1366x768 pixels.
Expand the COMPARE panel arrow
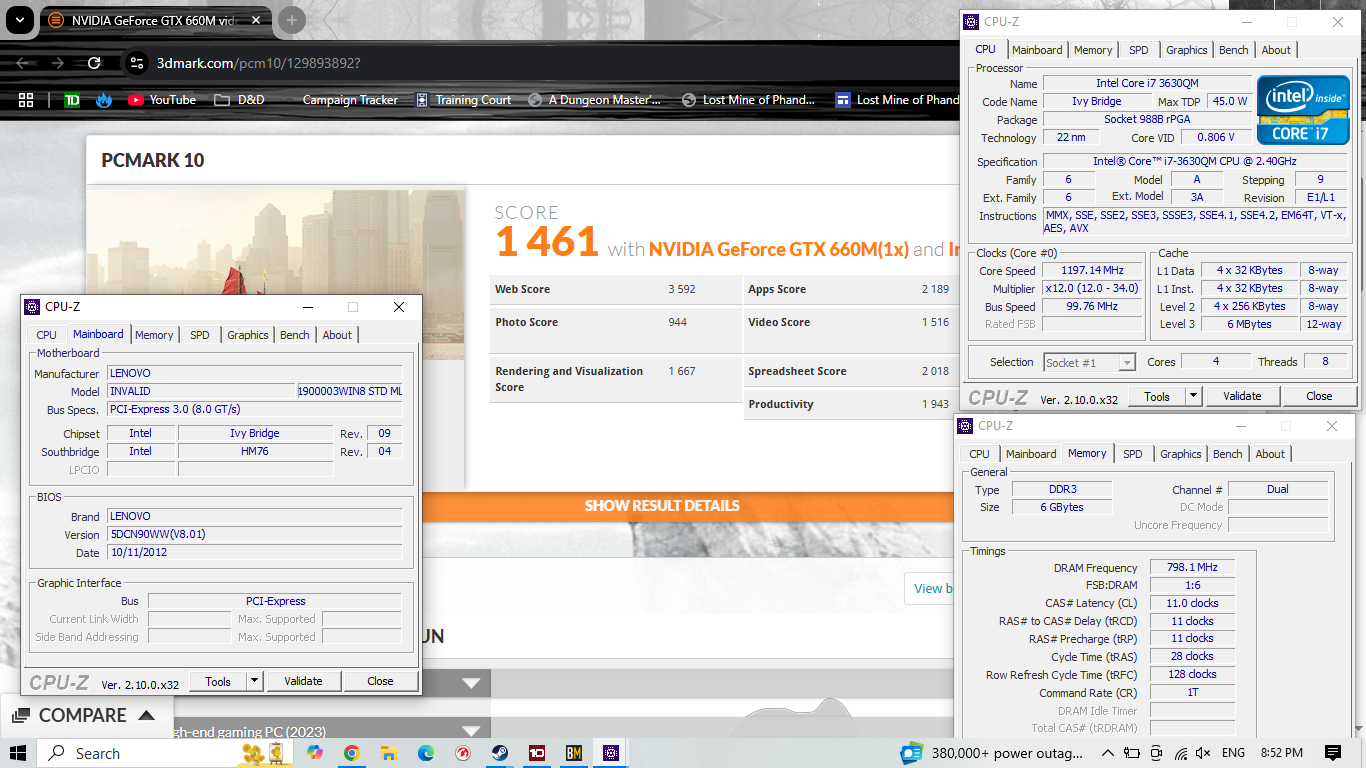(147, 715)
